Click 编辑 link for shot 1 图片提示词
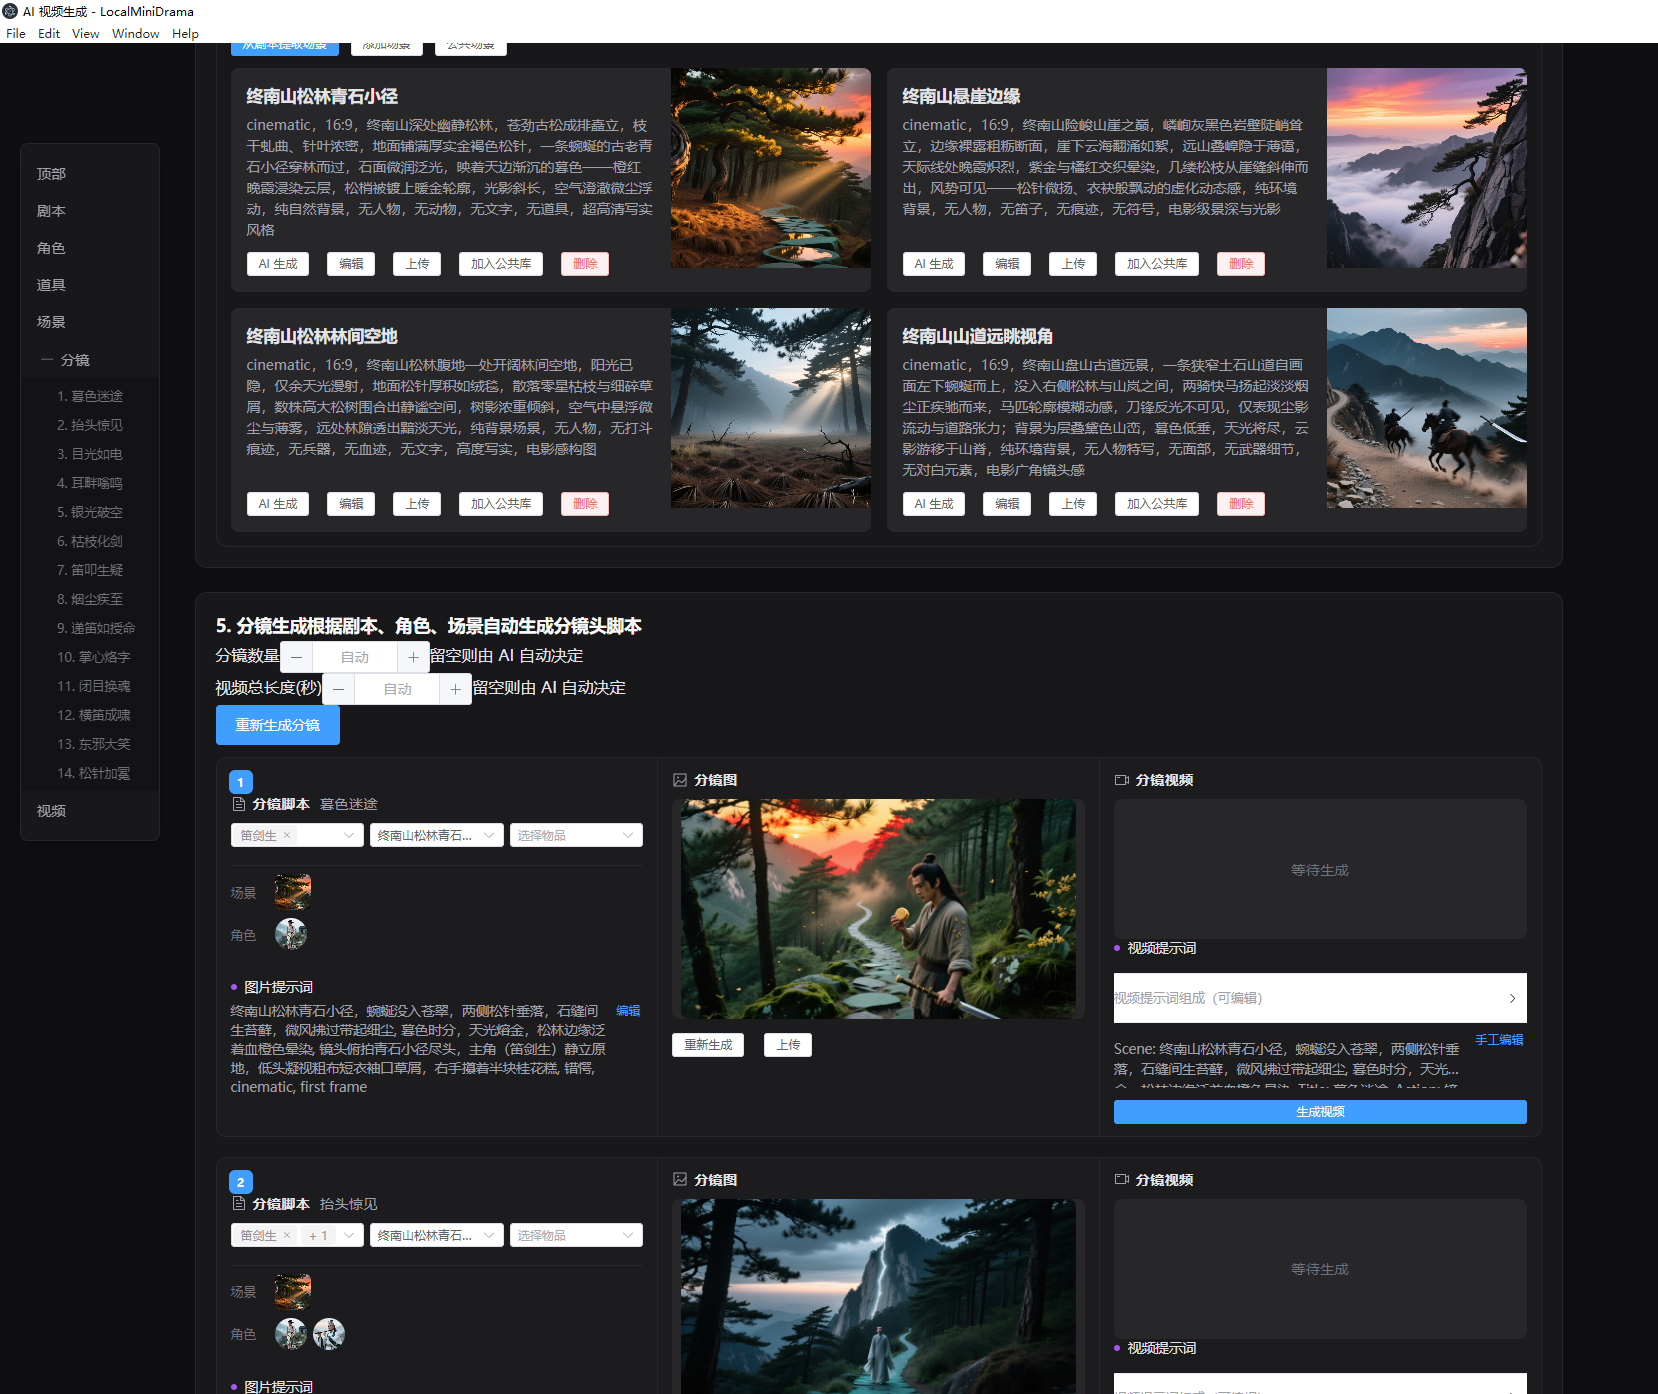The width and height of the screenshot is (1658, 1394). (628, 1011)
